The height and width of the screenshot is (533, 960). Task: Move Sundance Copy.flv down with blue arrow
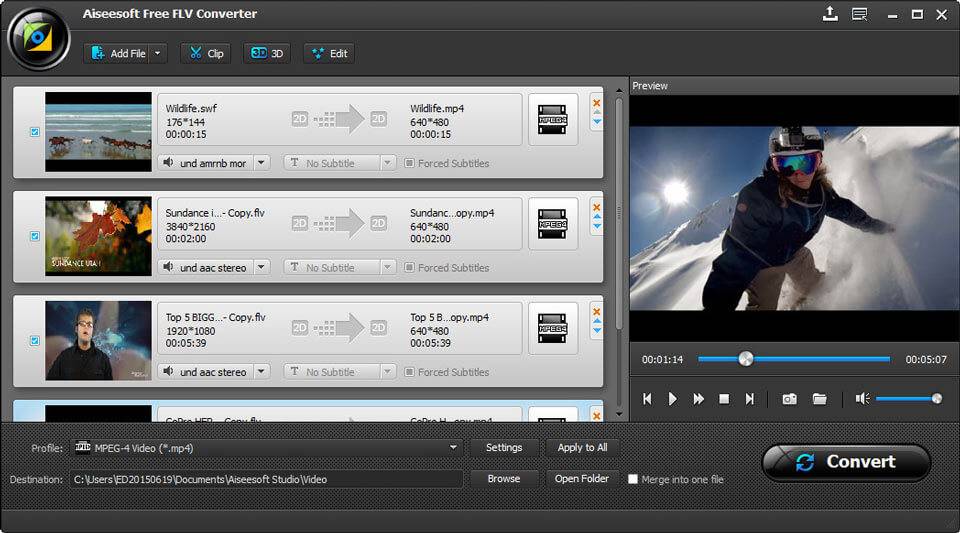coord(596,227)
